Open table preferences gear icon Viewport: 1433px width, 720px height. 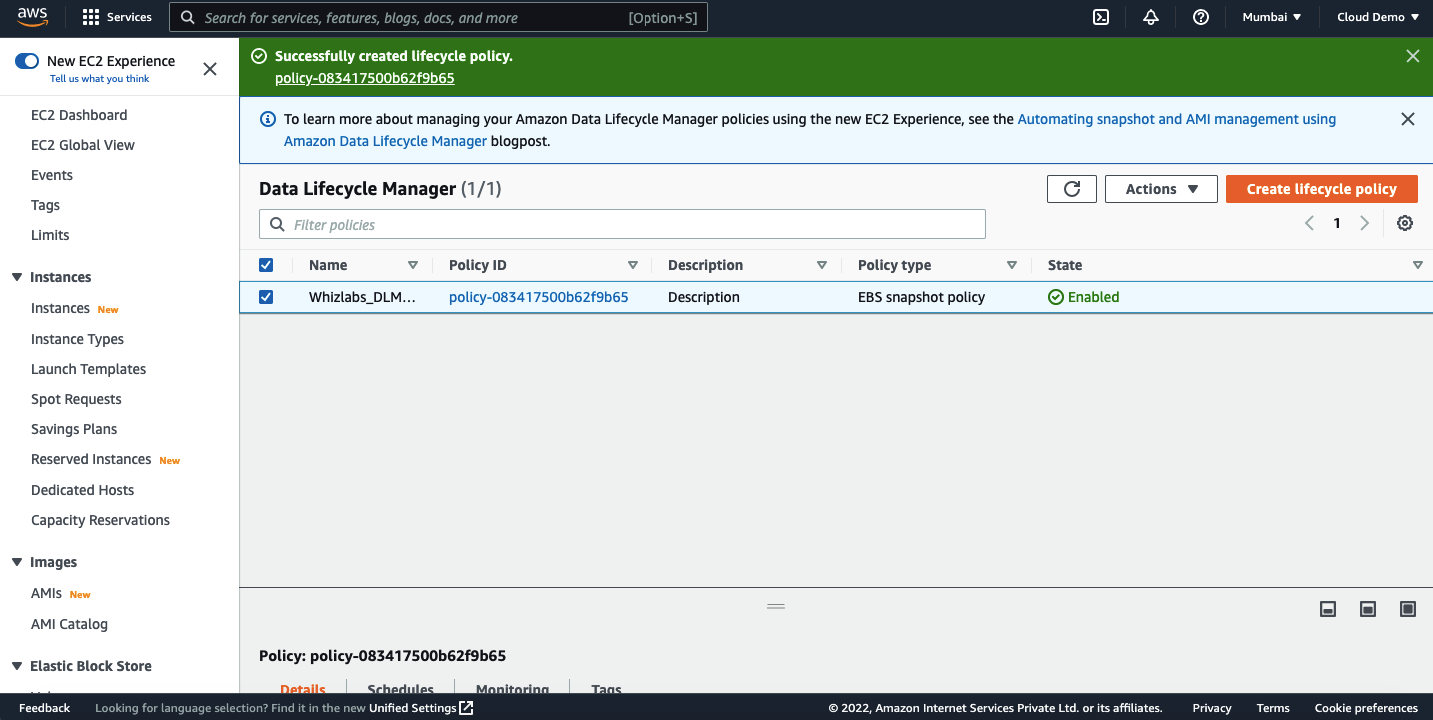click(1405, 223)
